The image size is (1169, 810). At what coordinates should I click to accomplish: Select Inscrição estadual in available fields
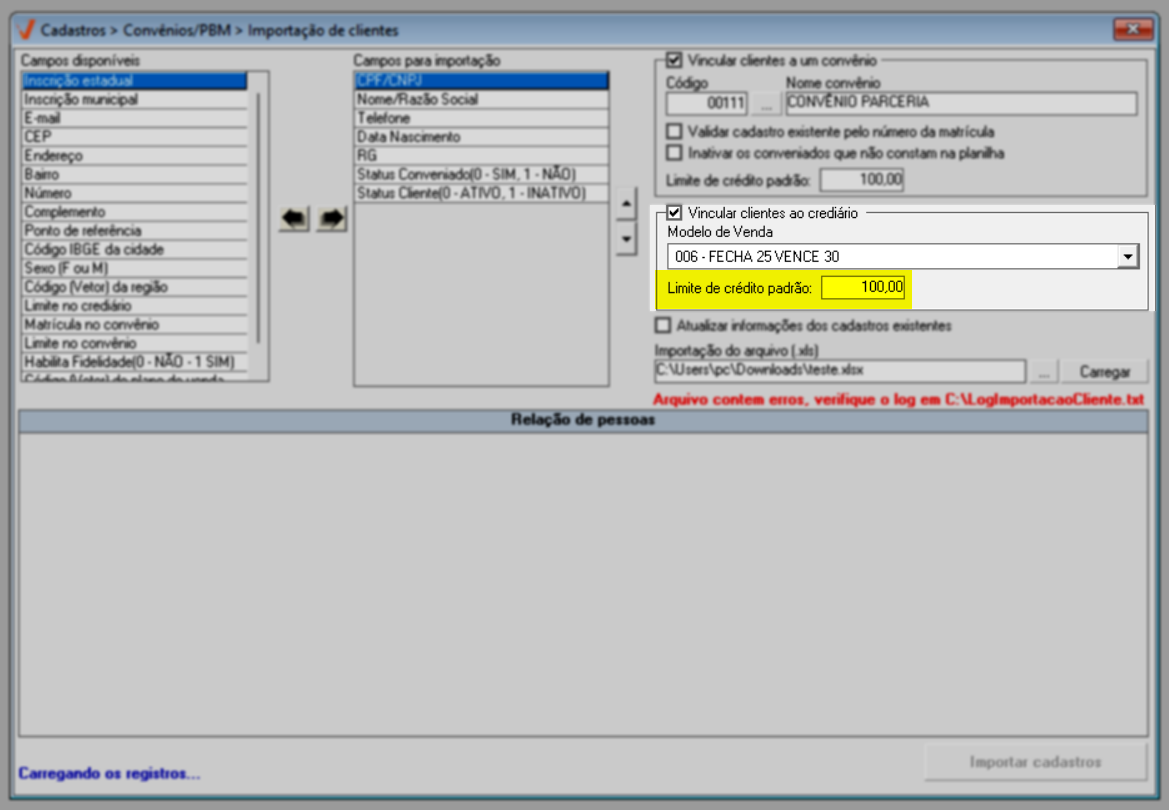tap(134, 81)
